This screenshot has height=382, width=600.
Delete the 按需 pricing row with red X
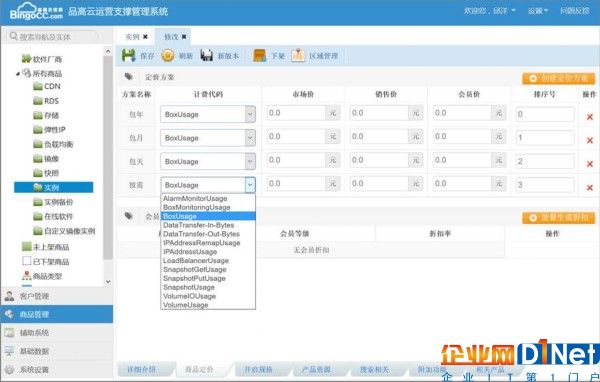coord(590,188)
